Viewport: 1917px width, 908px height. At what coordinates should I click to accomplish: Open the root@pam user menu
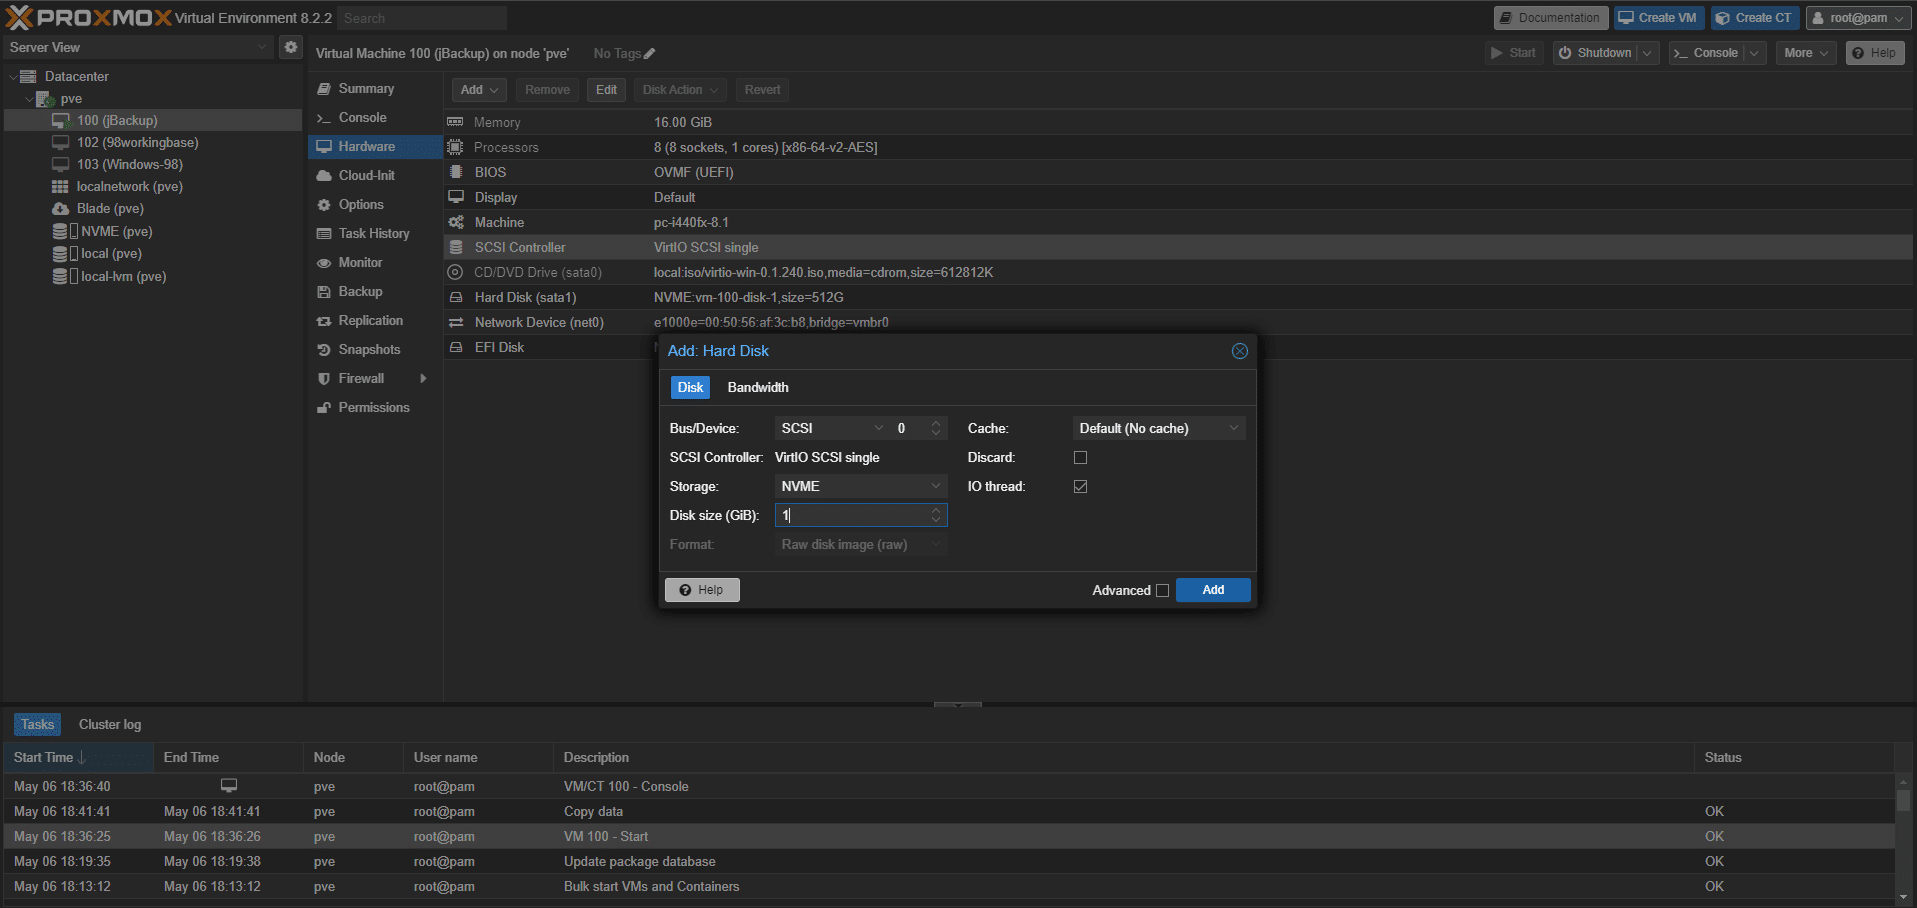pos(1860,18)
